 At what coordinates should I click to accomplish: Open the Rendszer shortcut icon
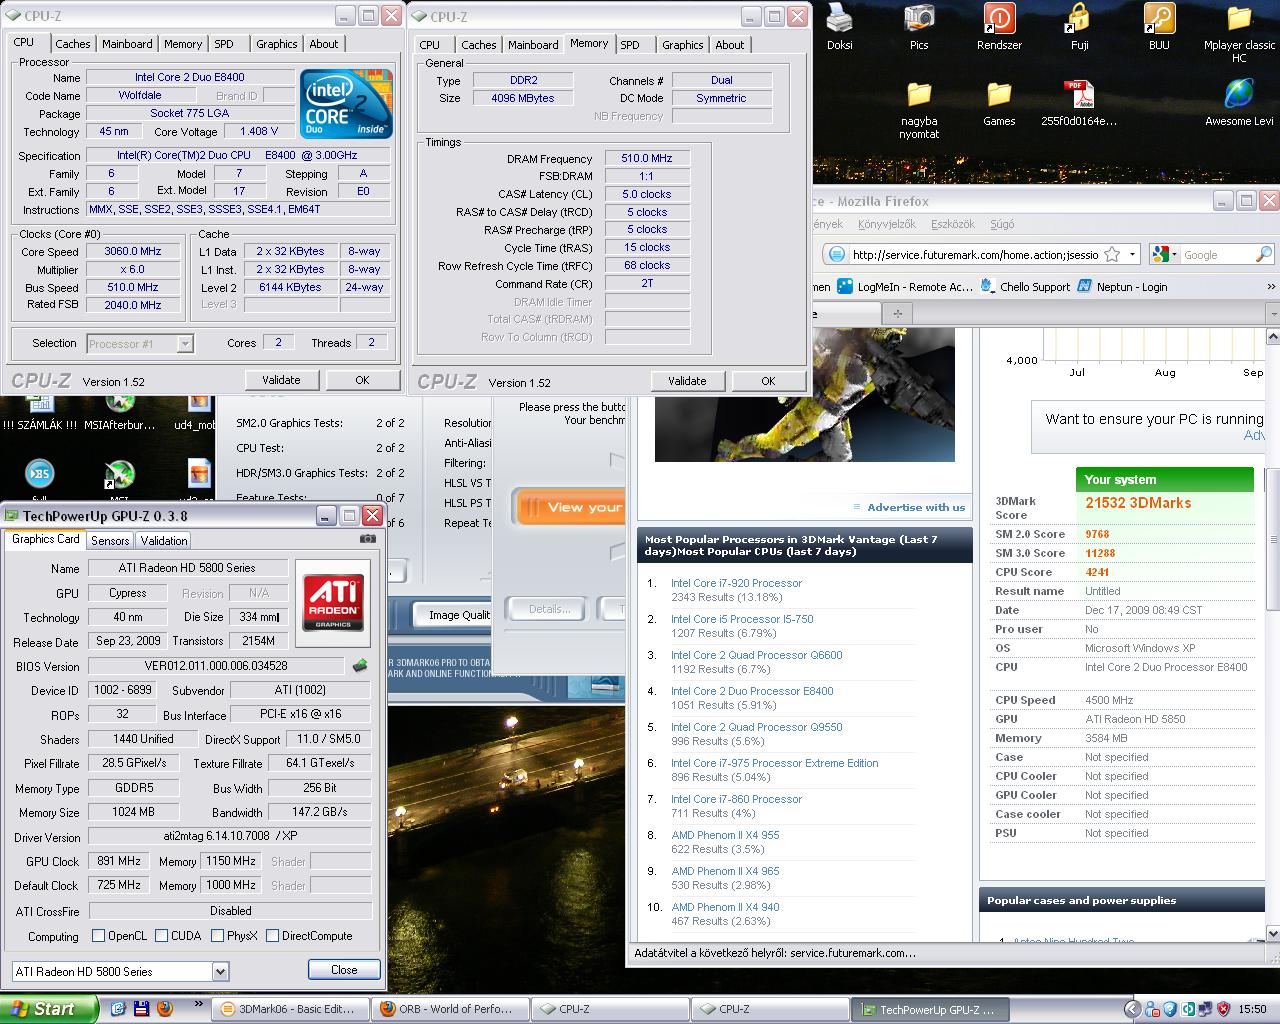click(999, 18)
